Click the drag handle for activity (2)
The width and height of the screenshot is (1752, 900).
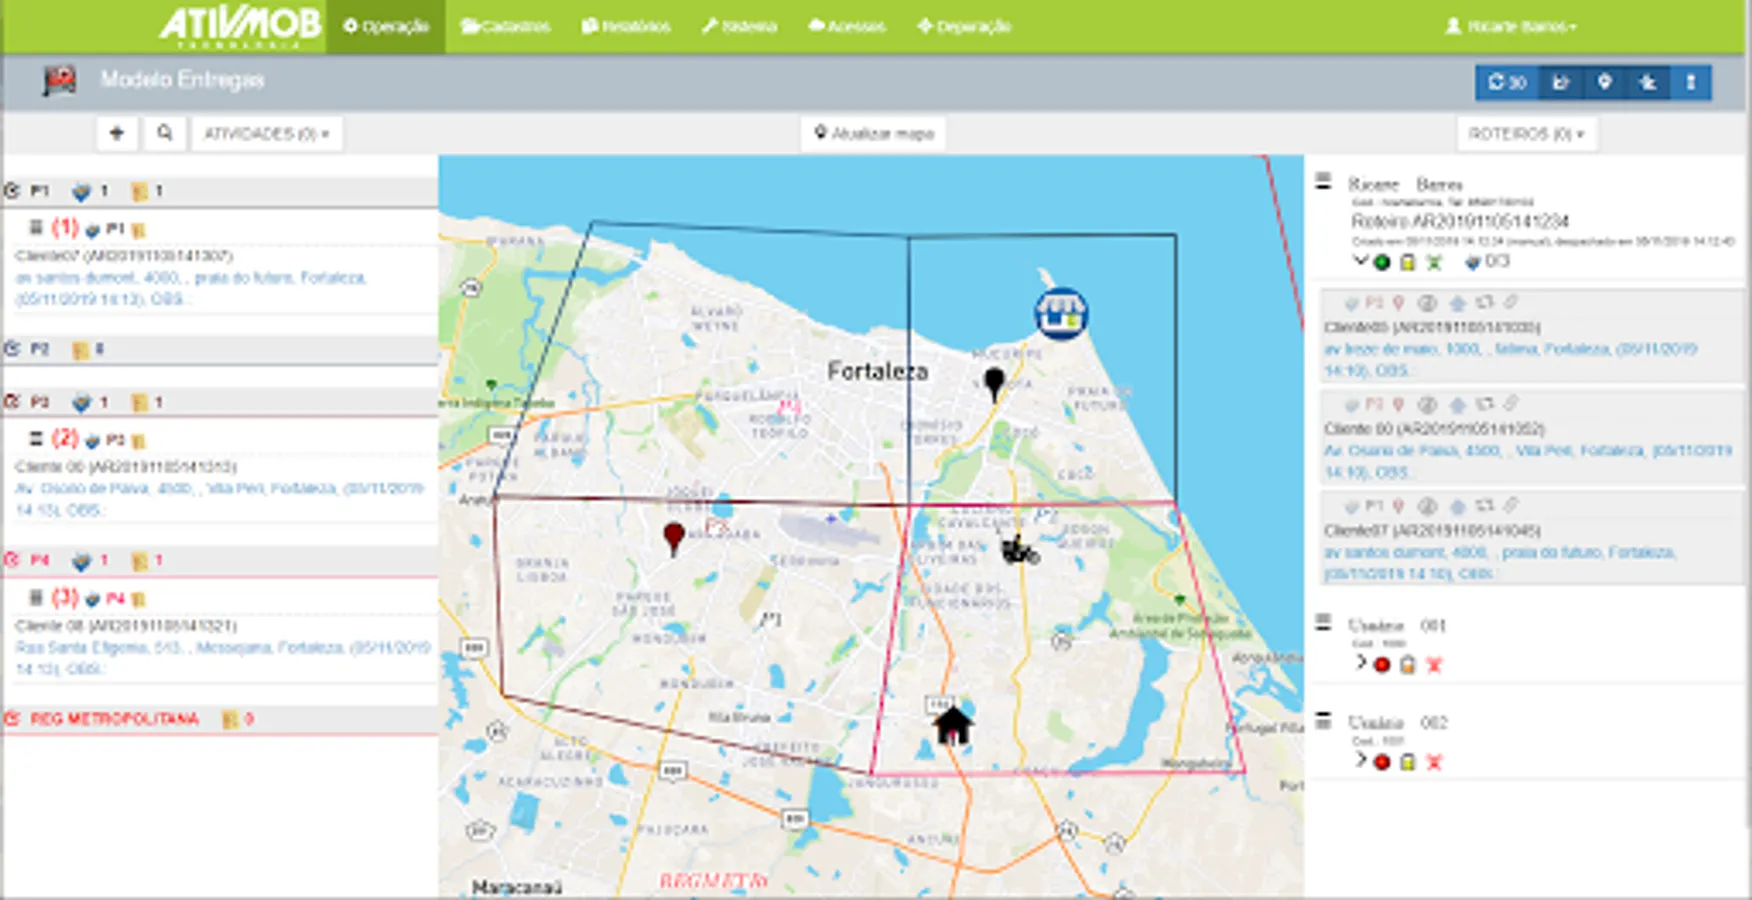(x=35, y=439)
